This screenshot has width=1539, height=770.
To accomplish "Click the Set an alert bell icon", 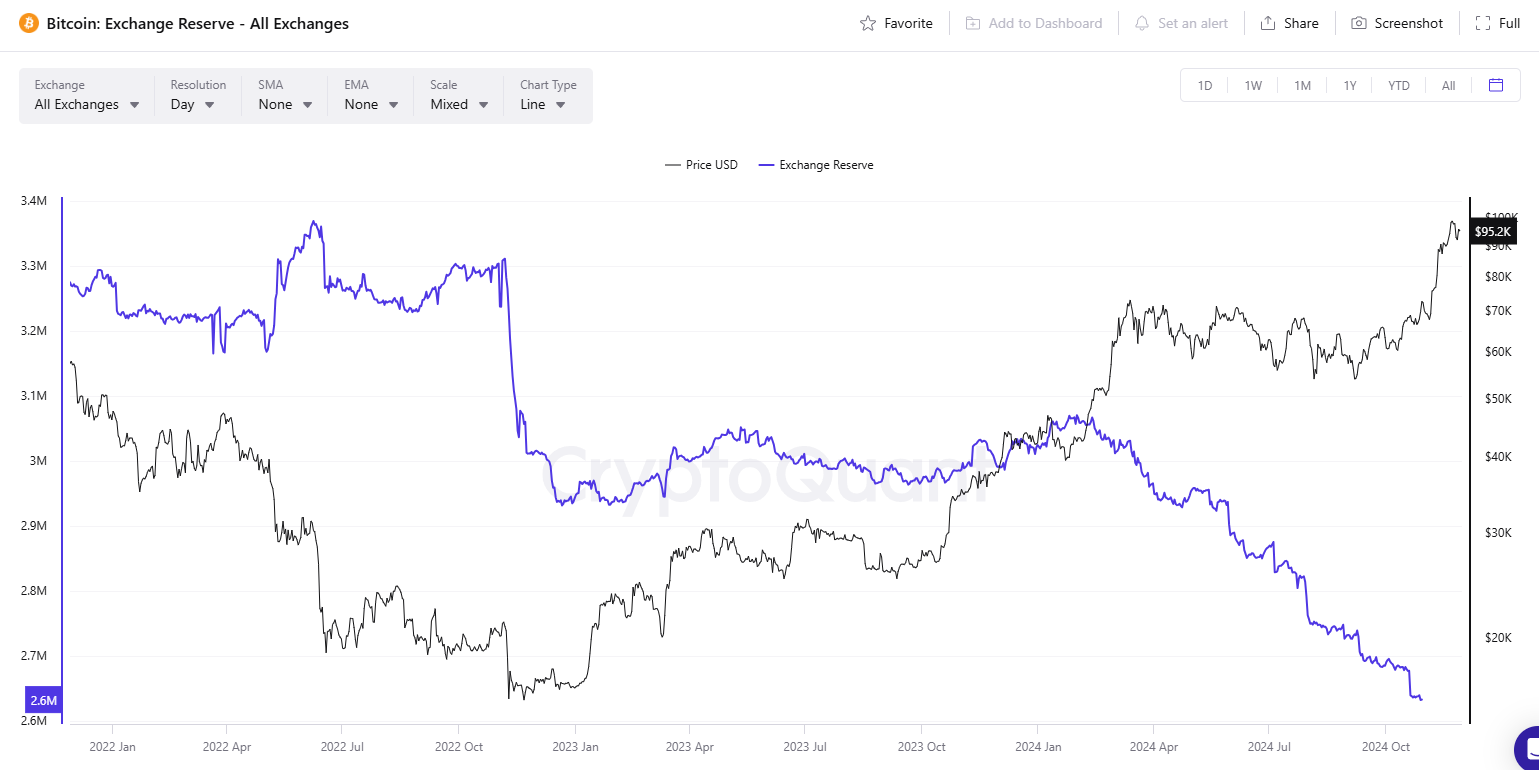I will [1142, 23].
